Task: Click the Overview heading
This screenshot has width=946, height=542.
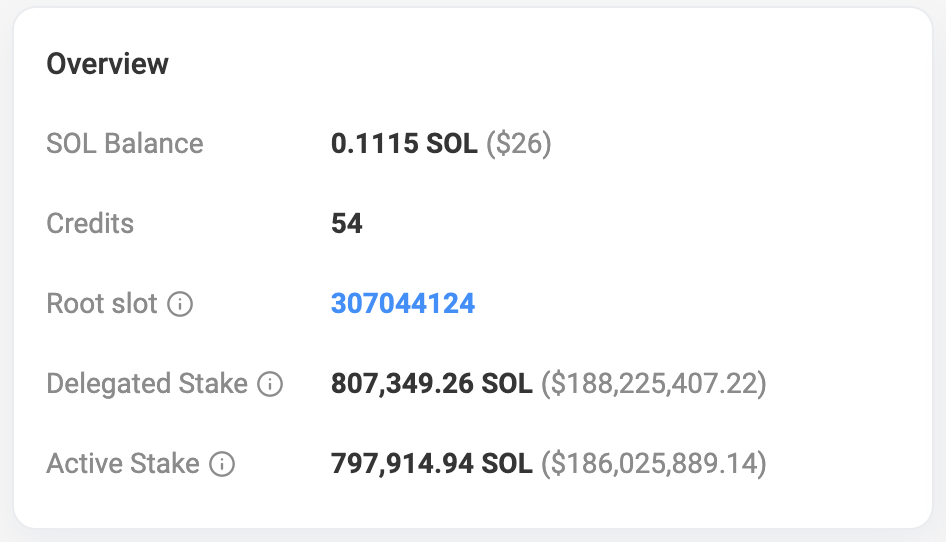Action: (108, 64)
